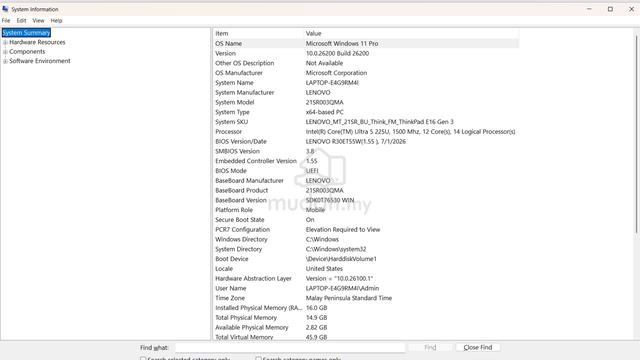Select the User Name row label
The height and width of the screenshot is (360, 640).
231,288
